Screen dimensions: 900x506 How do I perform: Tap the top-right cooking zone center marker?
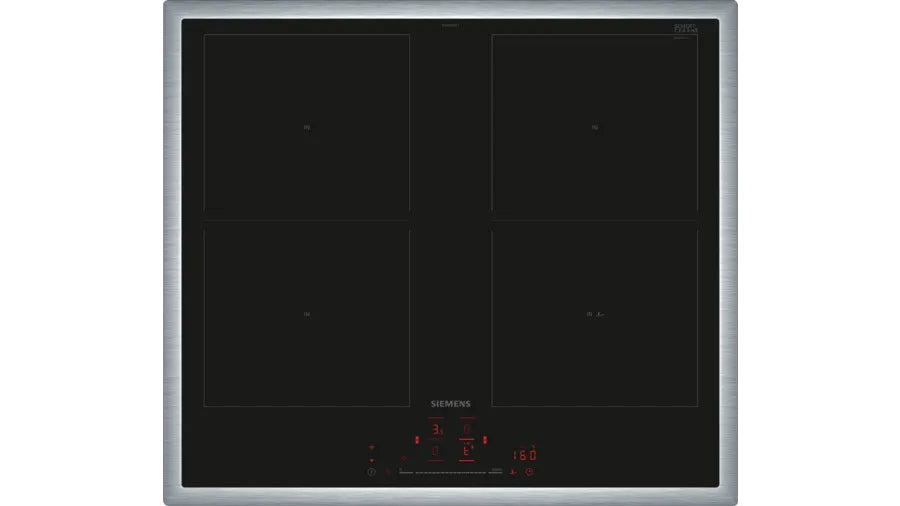pyautogui.click(x=594, y=127)
